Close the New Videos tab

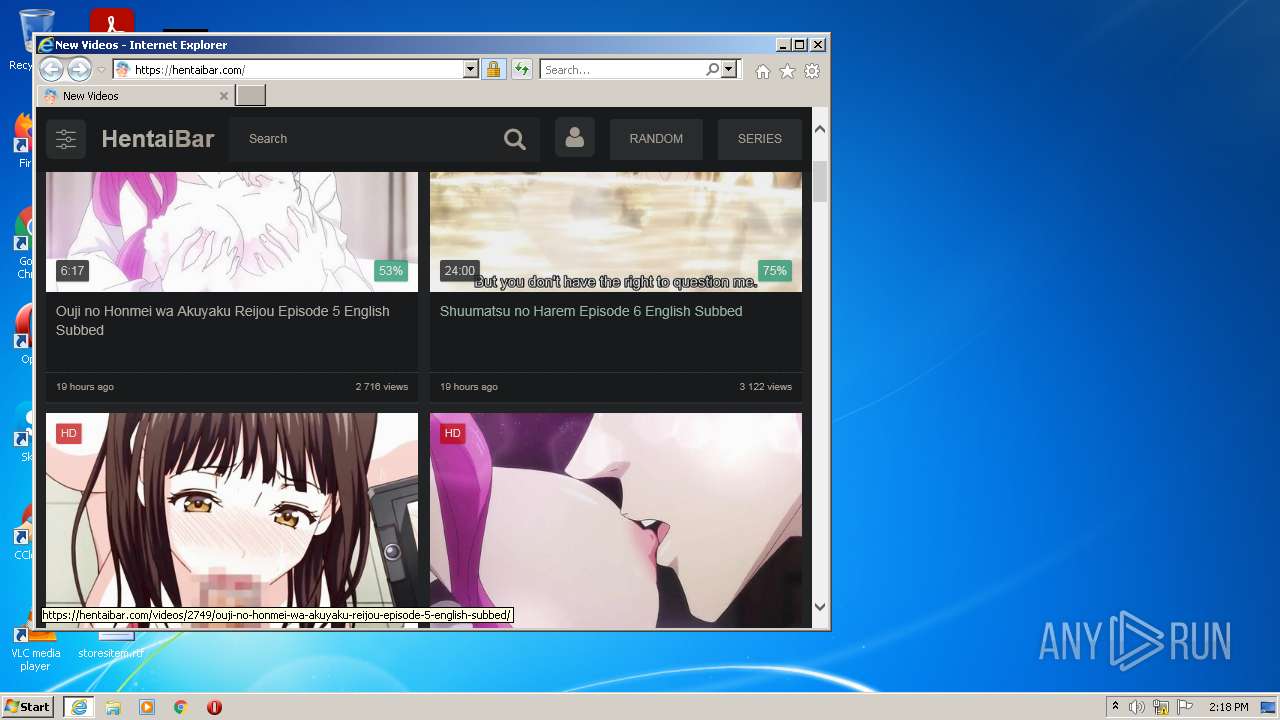click(x=224, y=96)
